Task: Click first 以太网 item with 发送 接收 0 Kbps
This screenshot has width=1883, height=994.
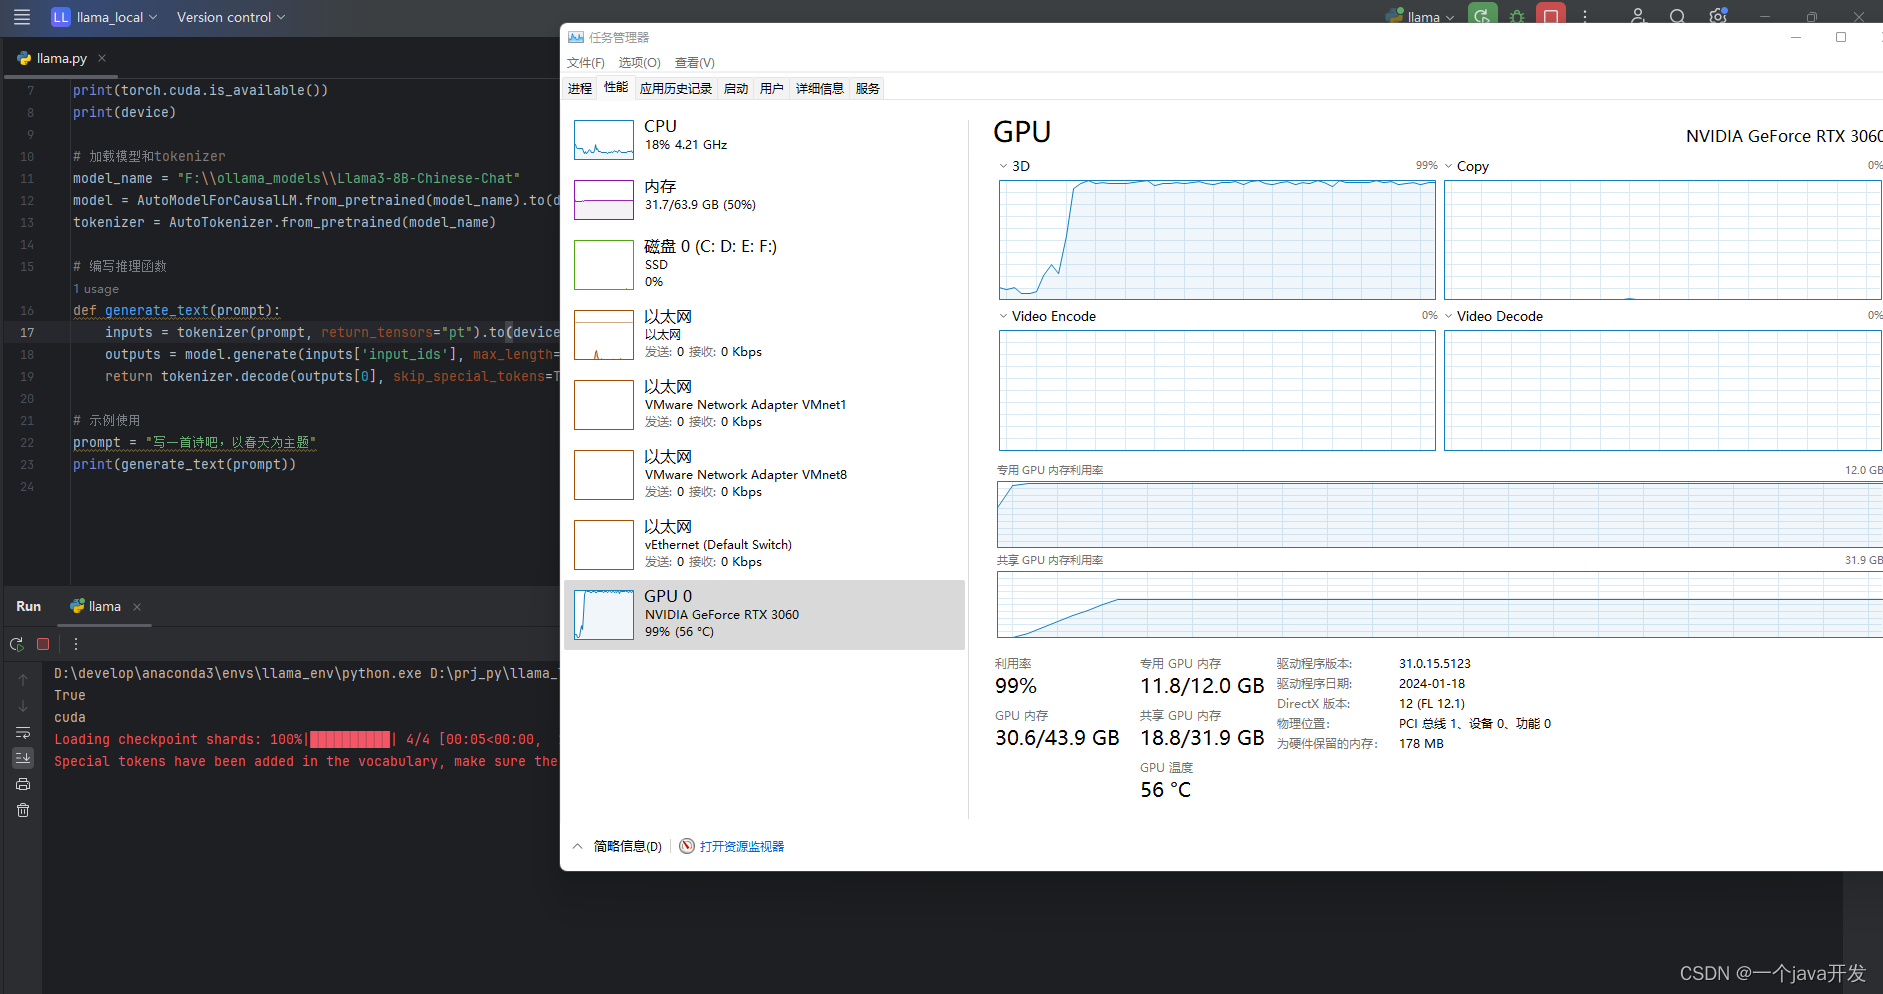Action: click(x=764, y=334)
